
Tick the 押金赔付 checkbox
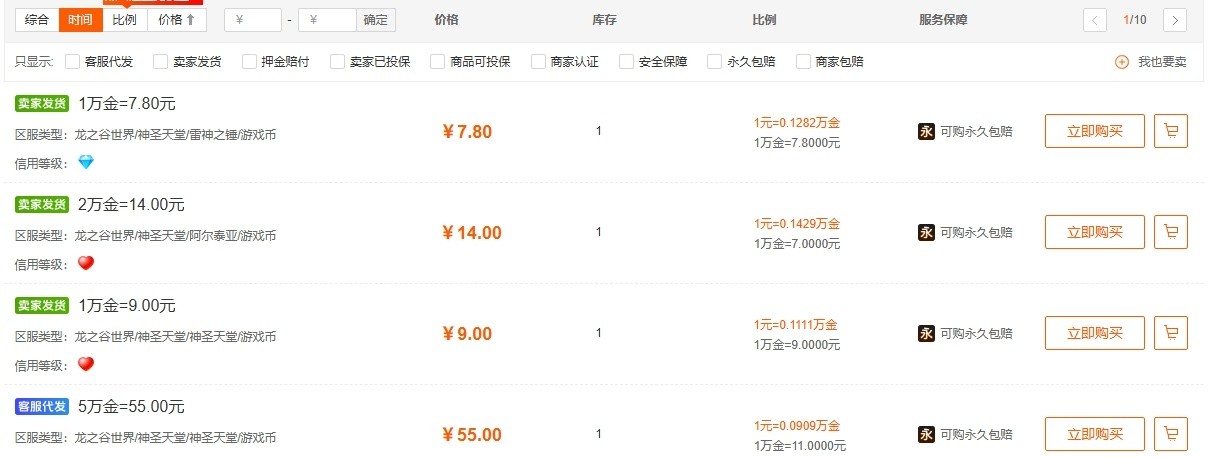pos(250,62)
